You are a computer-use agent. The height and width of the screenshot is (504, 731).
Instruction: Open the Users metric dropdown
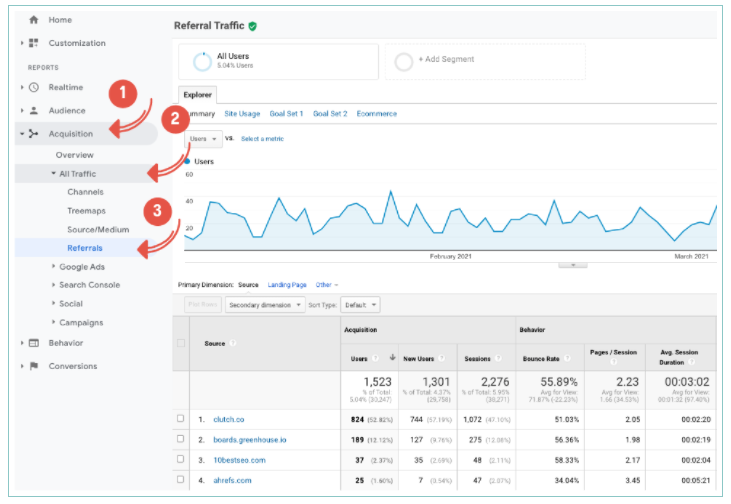click(203, 139)
